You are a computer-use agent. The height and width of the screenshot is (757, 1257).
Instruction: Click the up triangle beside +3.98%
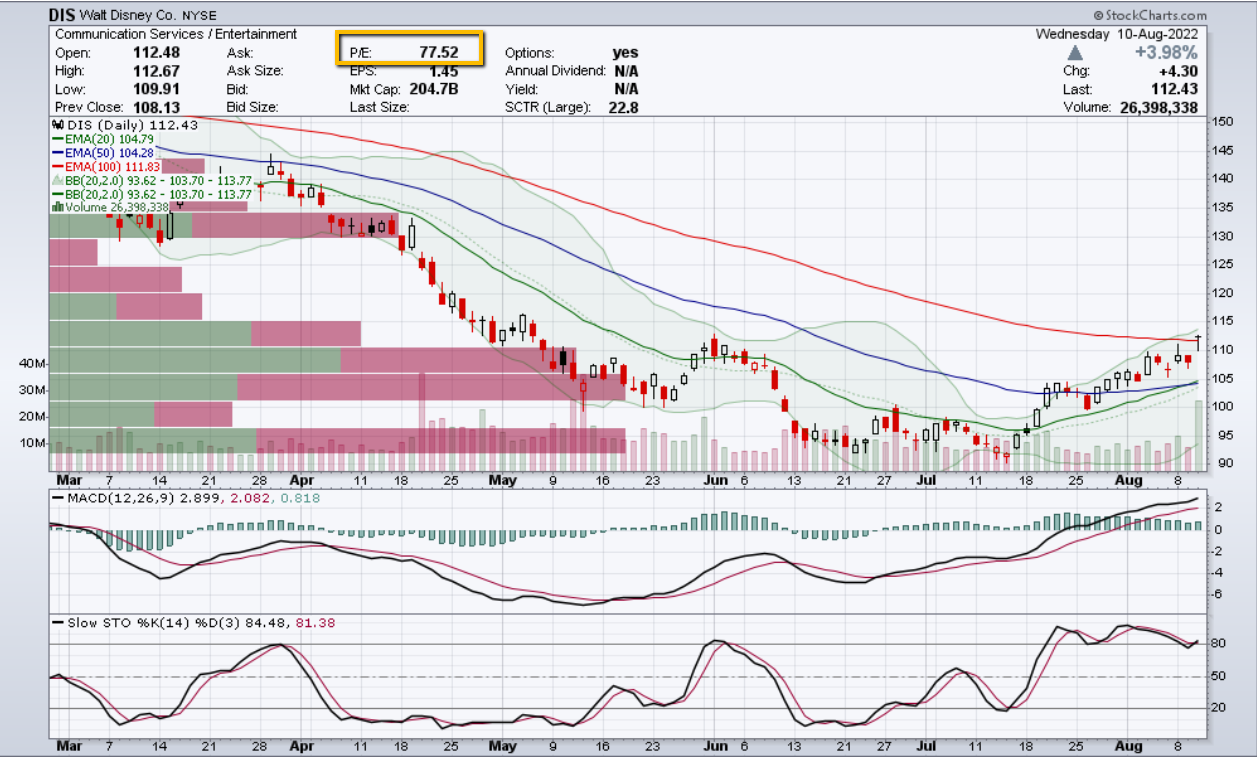pos(1075,52)
